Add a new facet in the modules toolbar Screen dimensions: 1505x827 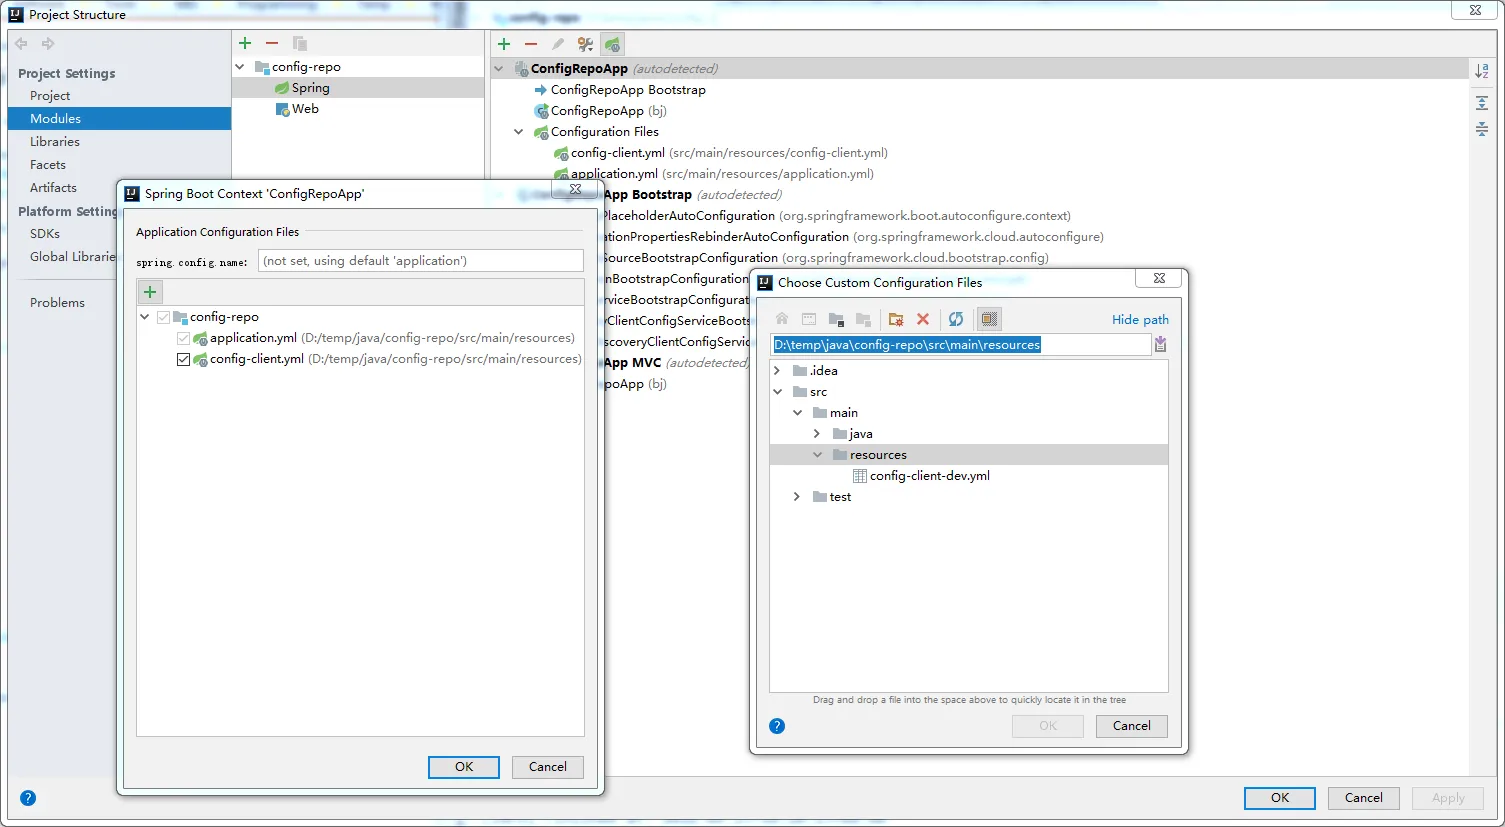click(x=245, y=43)
